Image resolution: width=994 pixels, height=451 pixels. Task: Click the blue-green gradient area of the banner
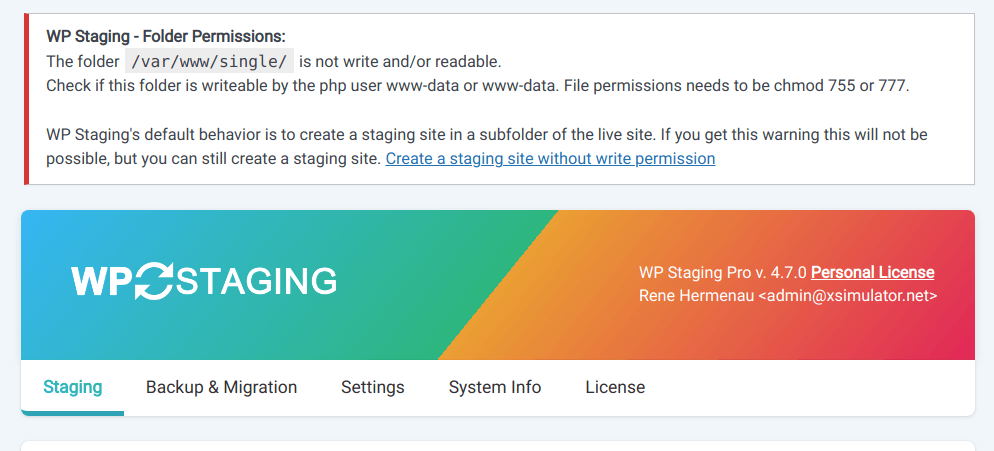[x=254, y=330]
